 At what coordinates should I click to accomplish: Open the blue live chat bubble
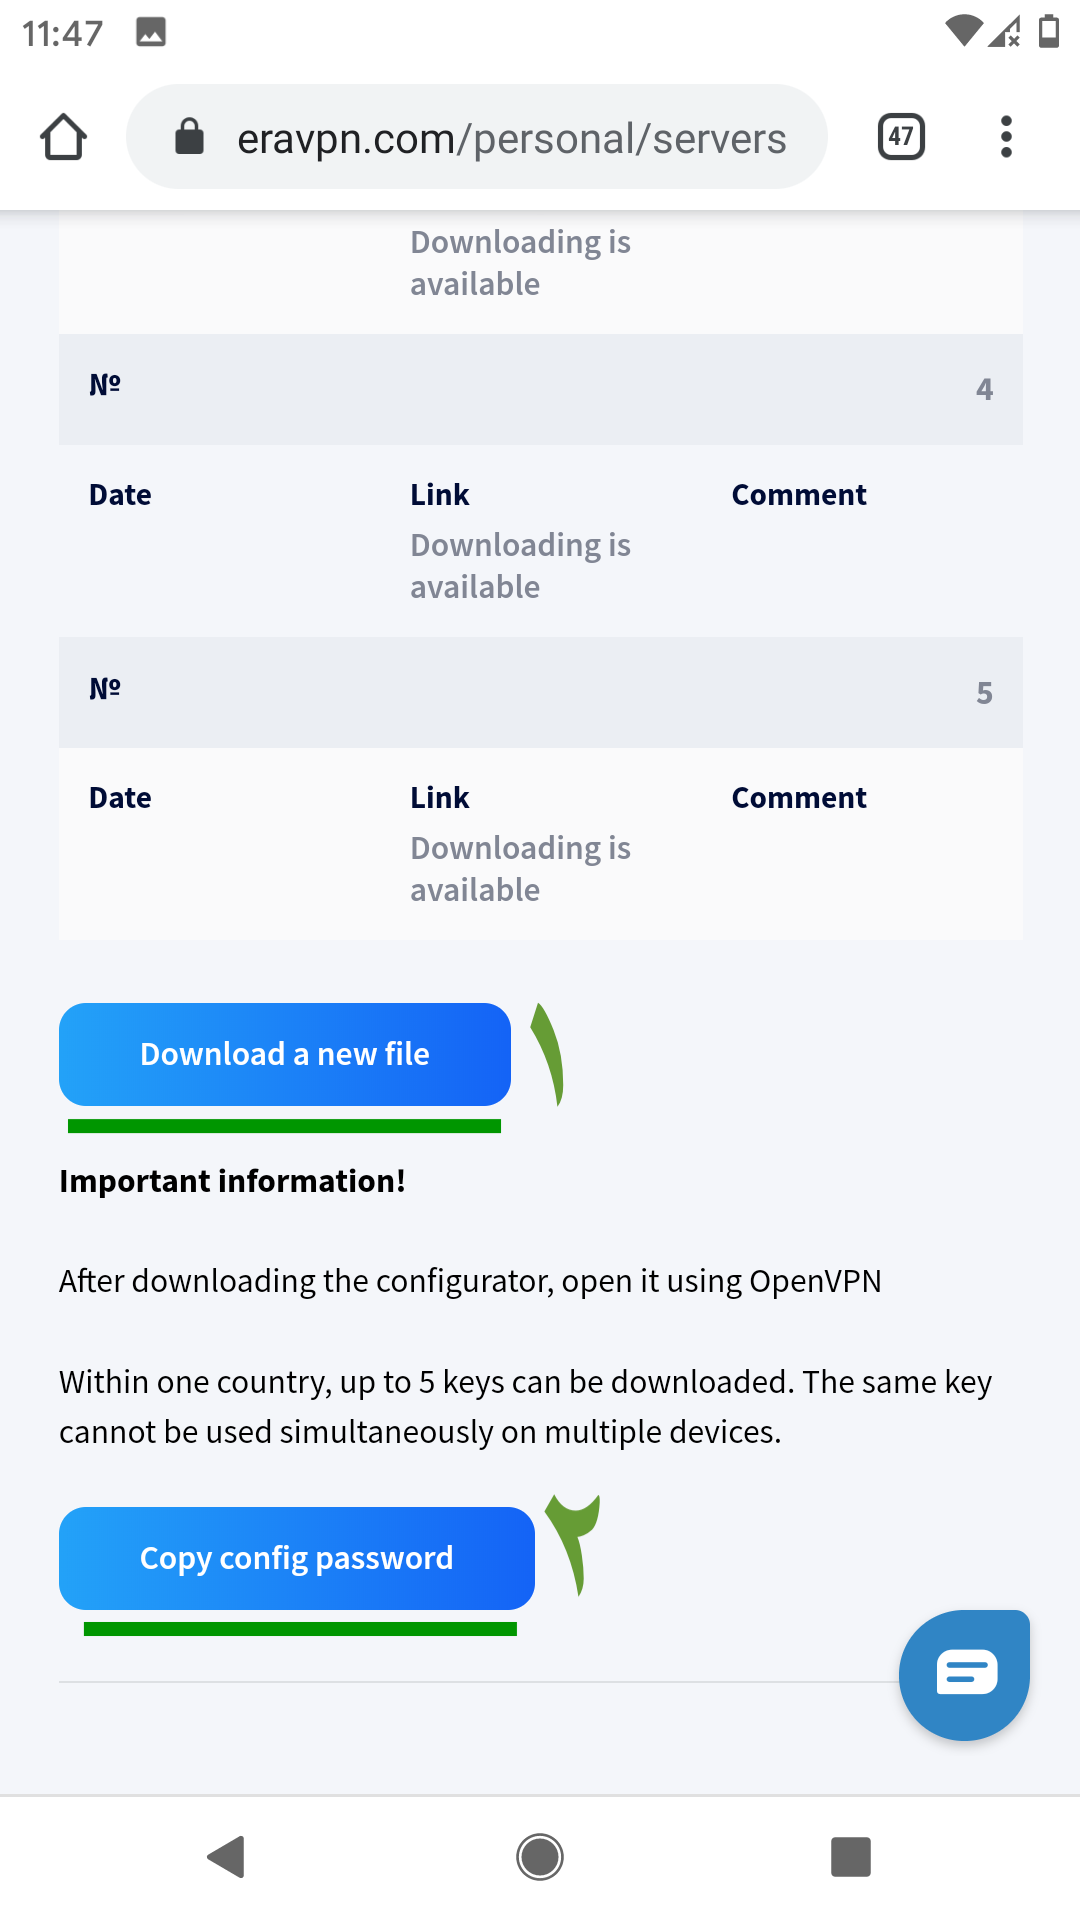click(x=964, y=1674)
